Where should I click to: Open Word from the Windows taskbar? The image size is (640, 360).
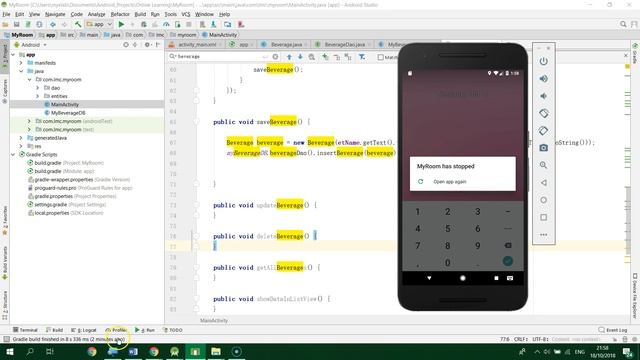(x=133, y=351)
